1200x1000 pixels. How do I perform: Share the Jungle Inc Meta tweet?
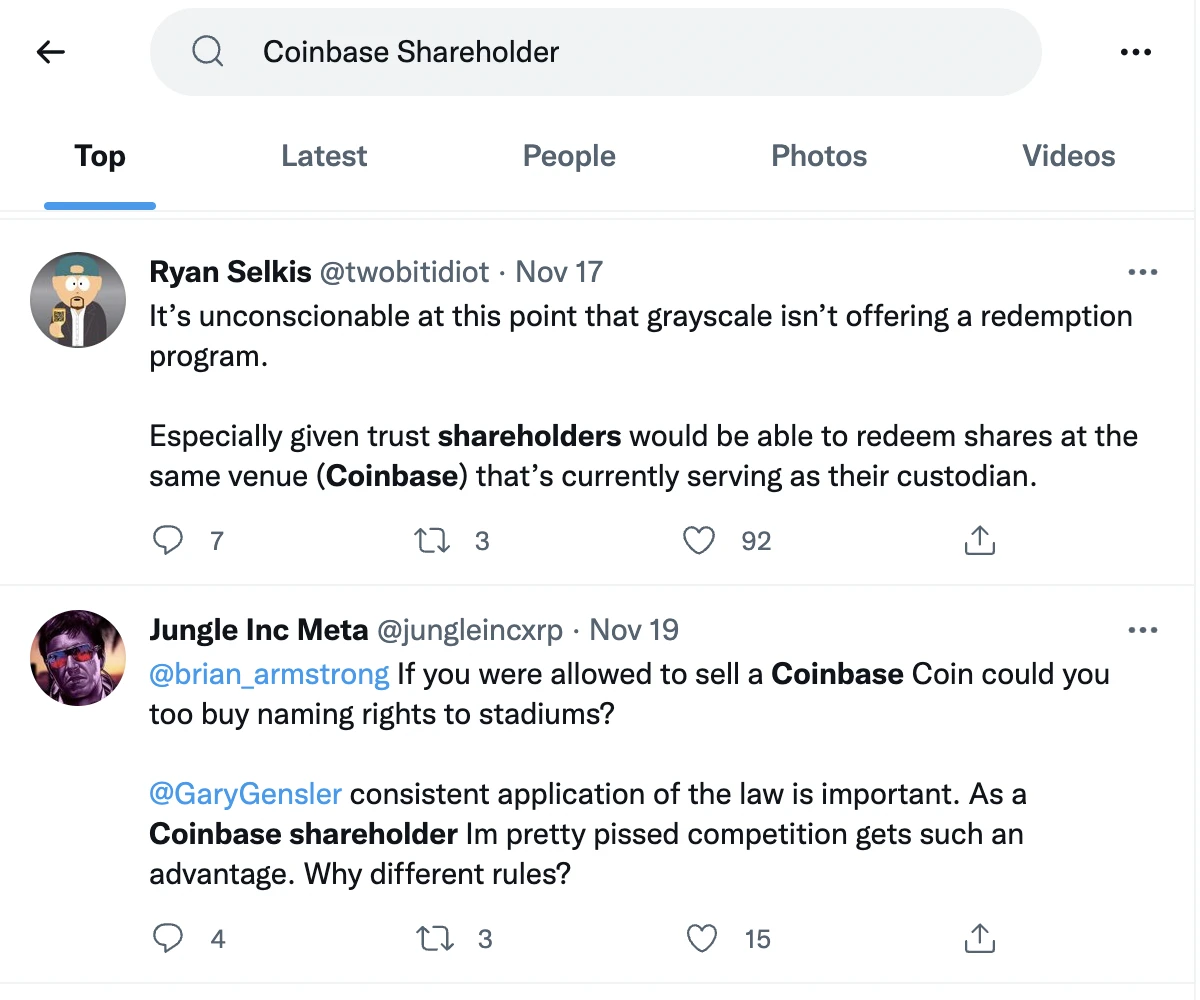pos(979,939)
